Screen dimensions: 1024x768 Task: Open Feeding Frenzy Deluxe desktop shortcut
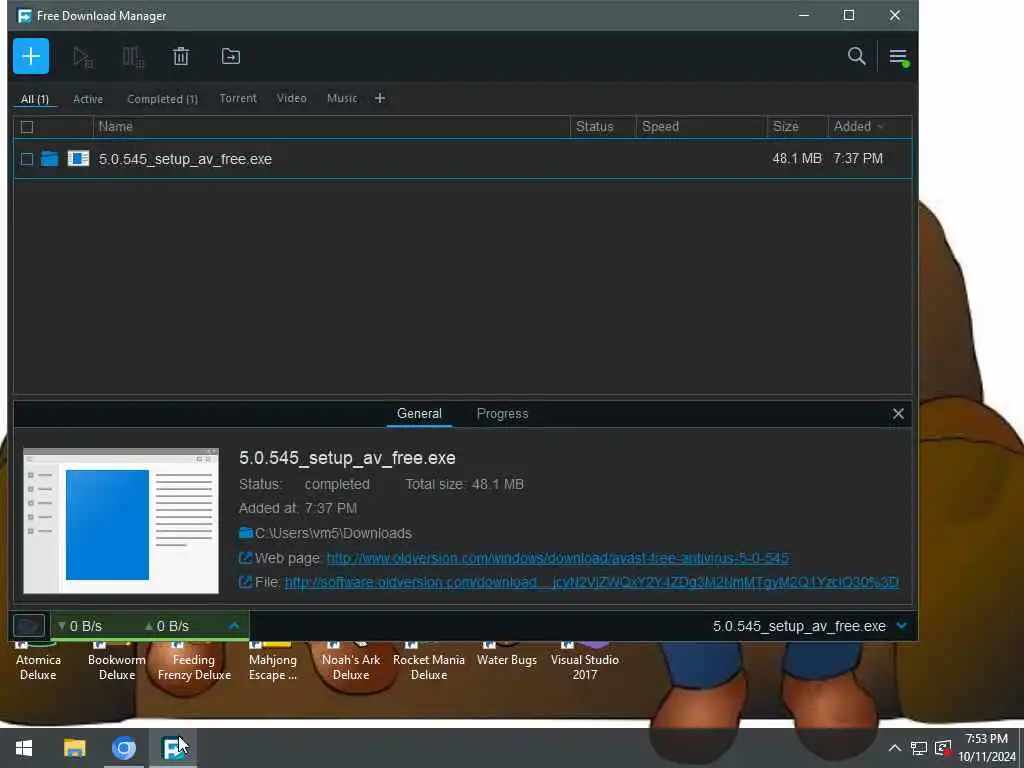[x=194, y=664]
